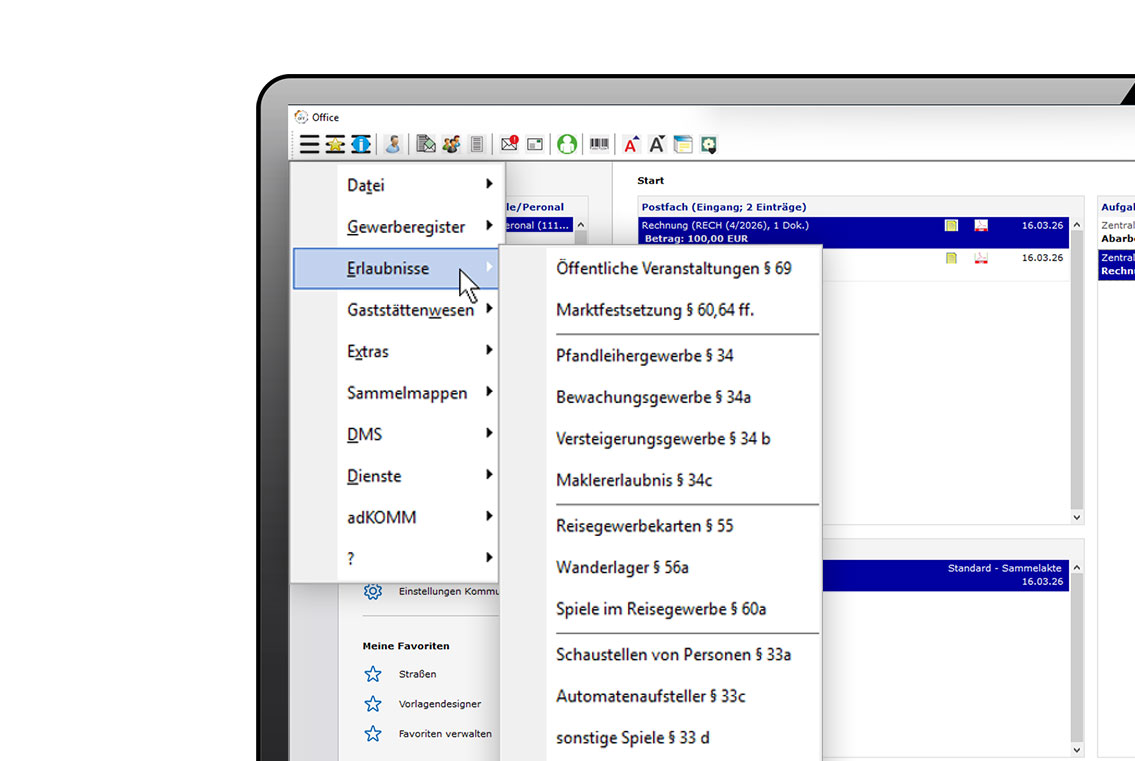
Task: Click the Postfach scroll down arrow
Action: pos(1076,518)
